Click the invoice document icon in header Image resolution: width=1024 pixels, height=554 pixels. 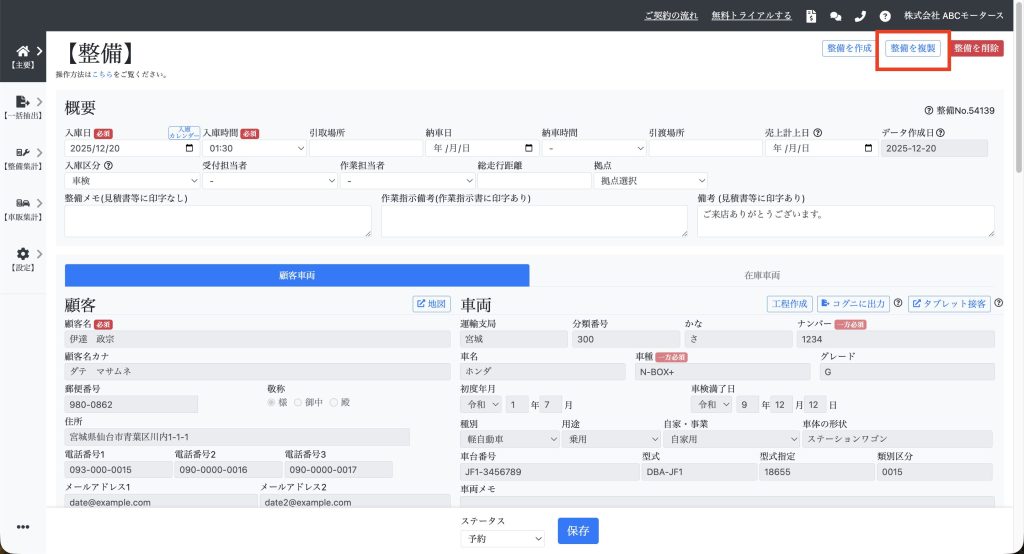click(x=811, y=16)
